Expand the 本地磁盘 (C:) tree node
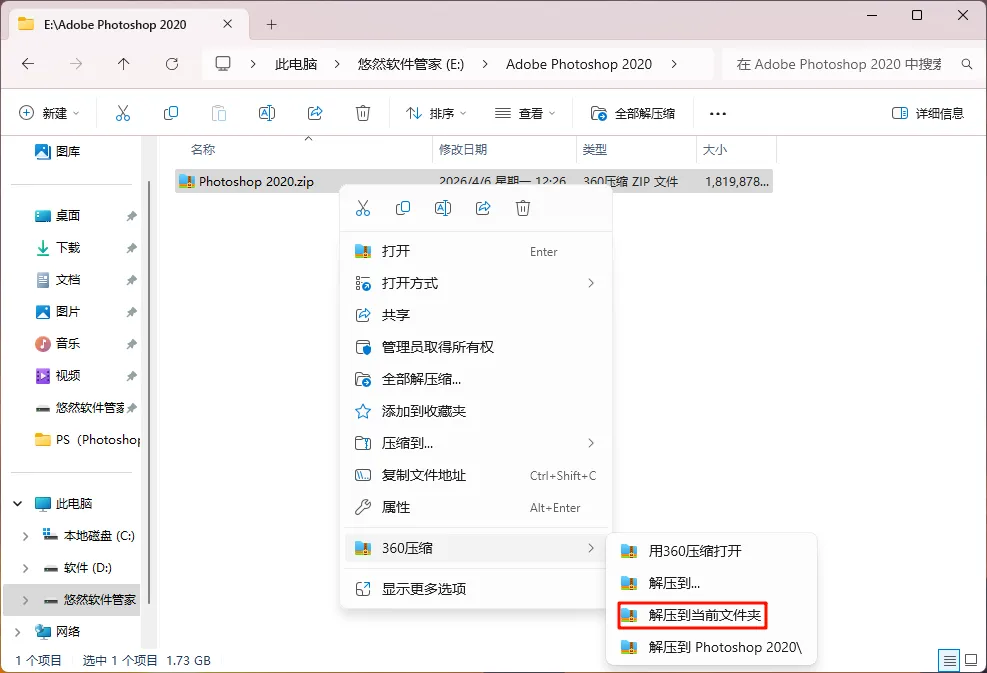Viewport: 987px width, 673px height. click(25, 536)
